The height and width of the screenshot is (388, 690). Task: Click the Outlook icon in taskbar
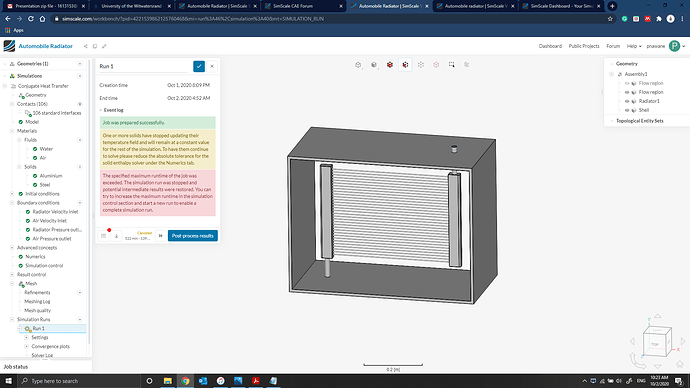click(x=203, y=381)
